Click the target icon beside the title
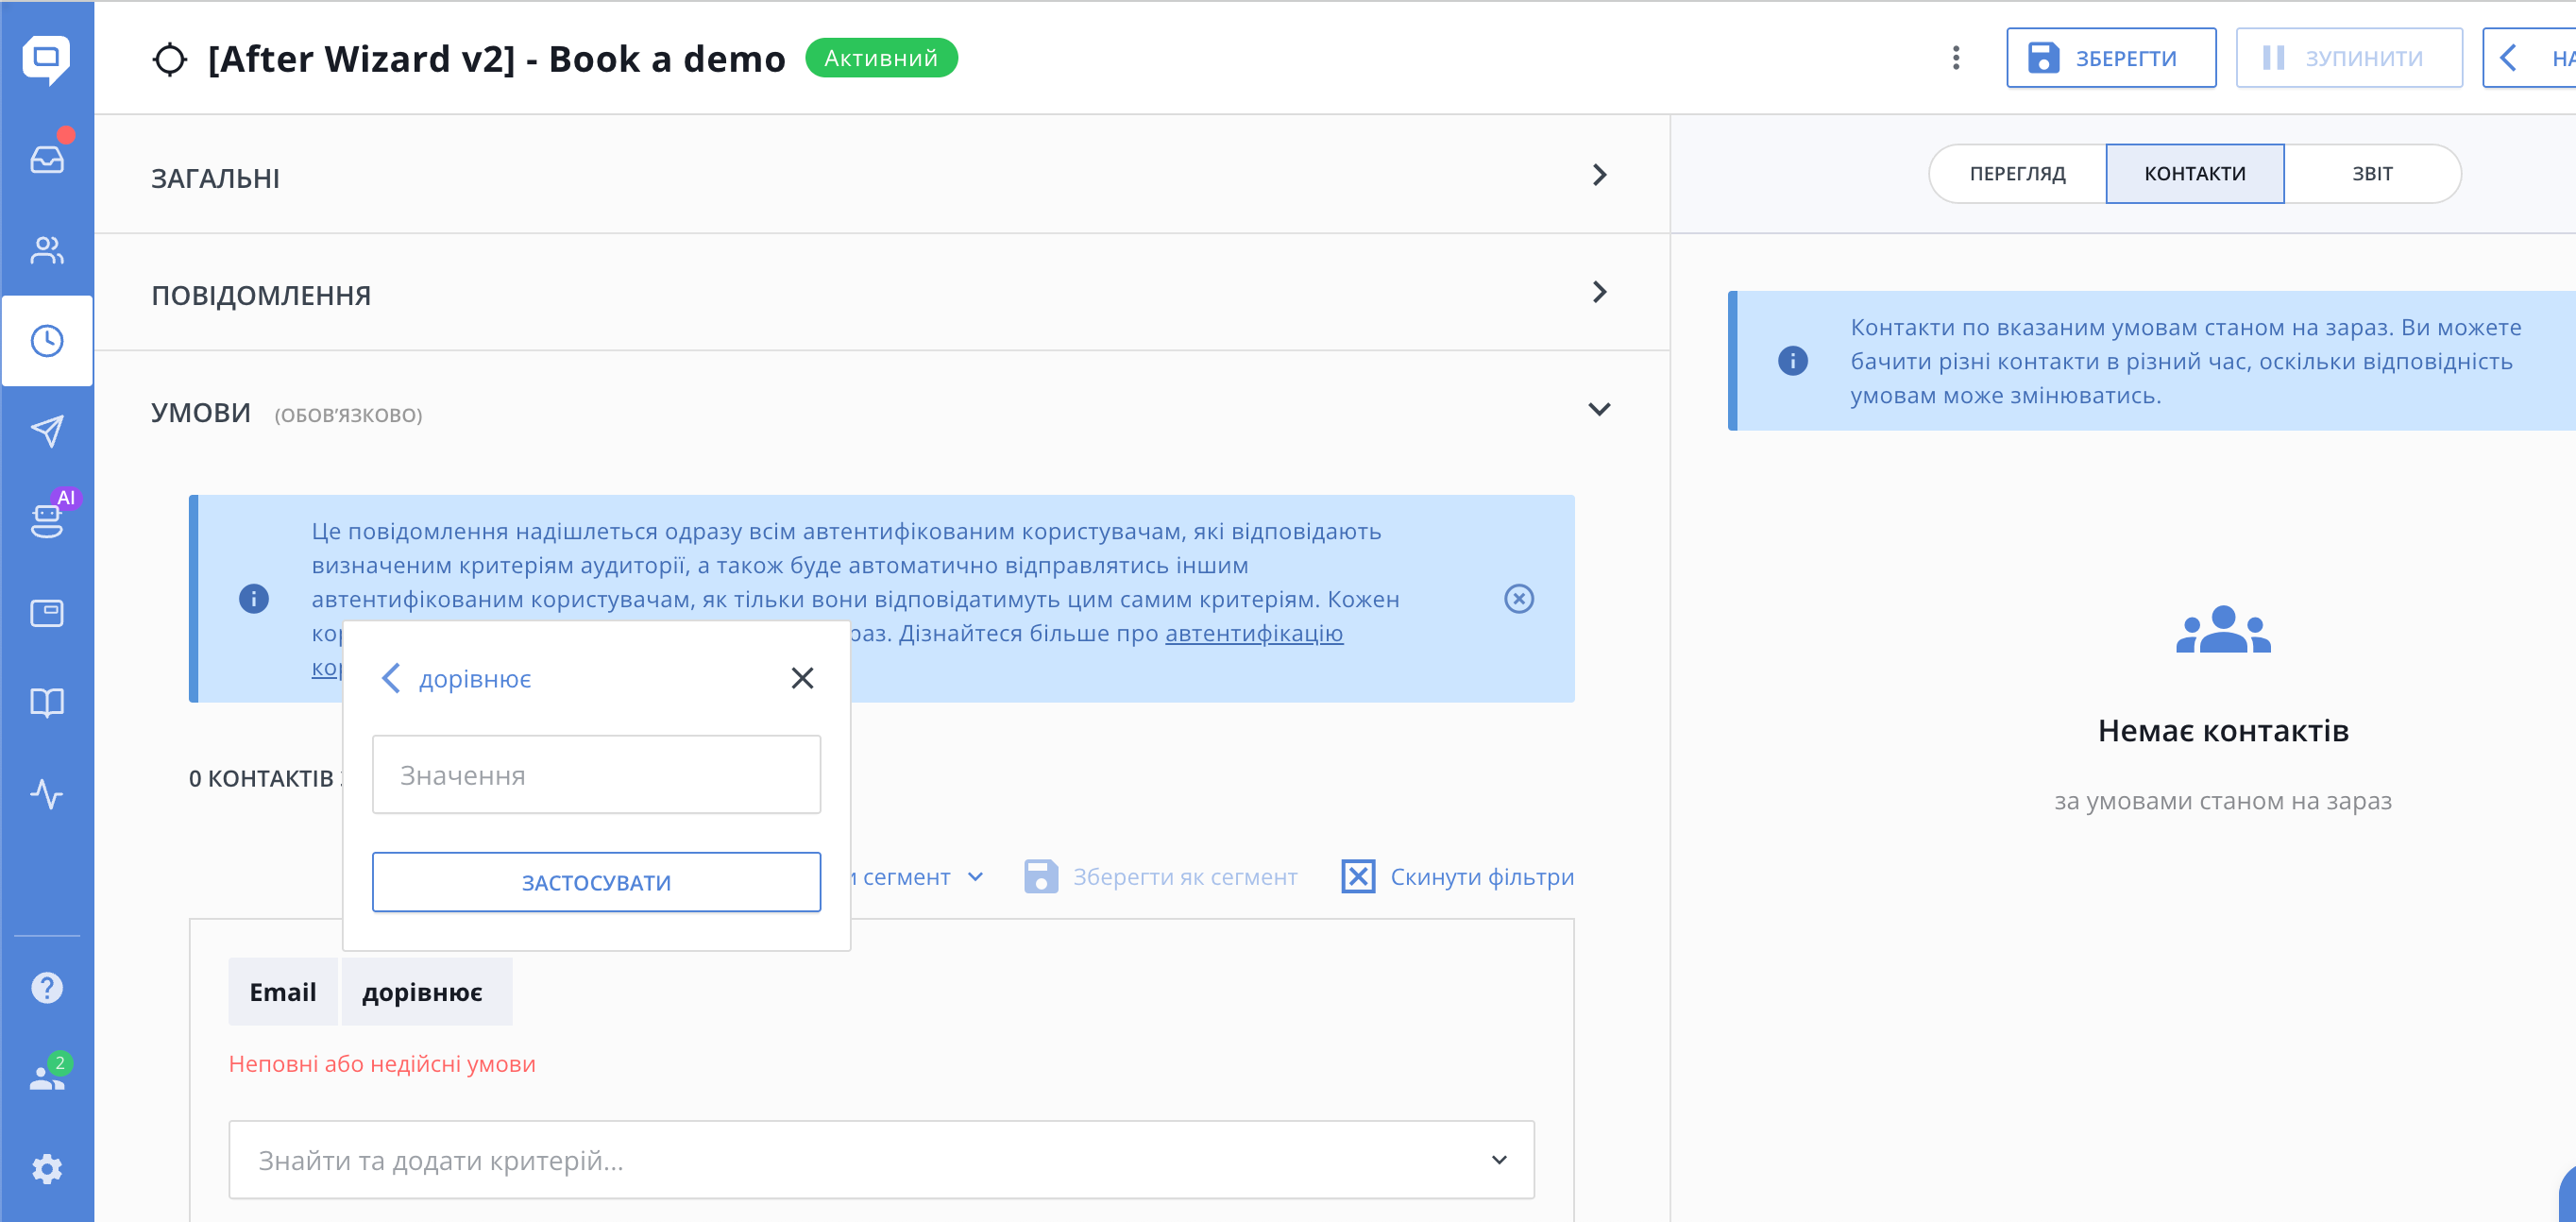 (169, 59)
